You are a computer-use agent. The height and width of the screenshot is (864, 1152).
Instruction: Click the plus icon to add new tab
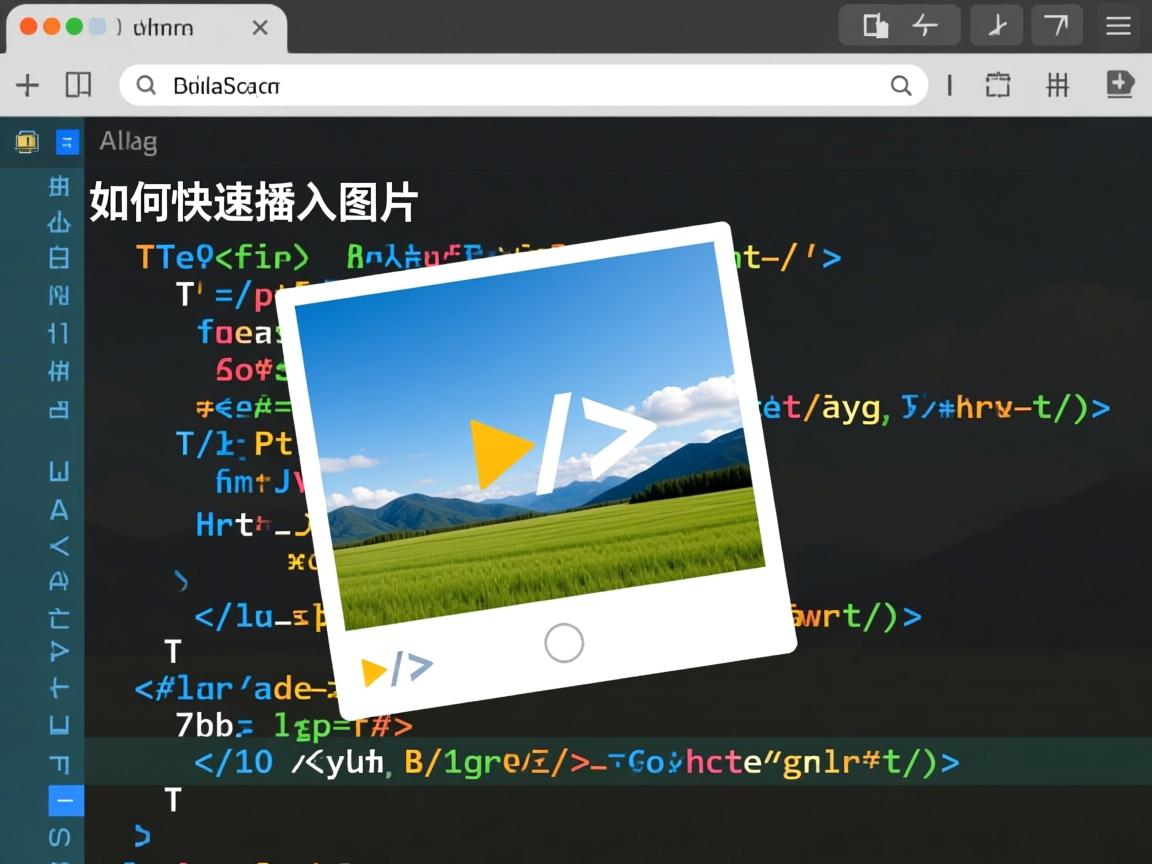(27, 85)
